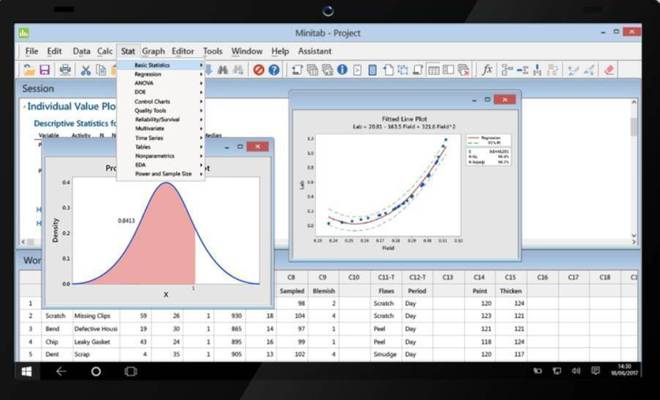Open the Graph menu
The height and width of the screenshot is (400, 660).
[x=153, y=51]
